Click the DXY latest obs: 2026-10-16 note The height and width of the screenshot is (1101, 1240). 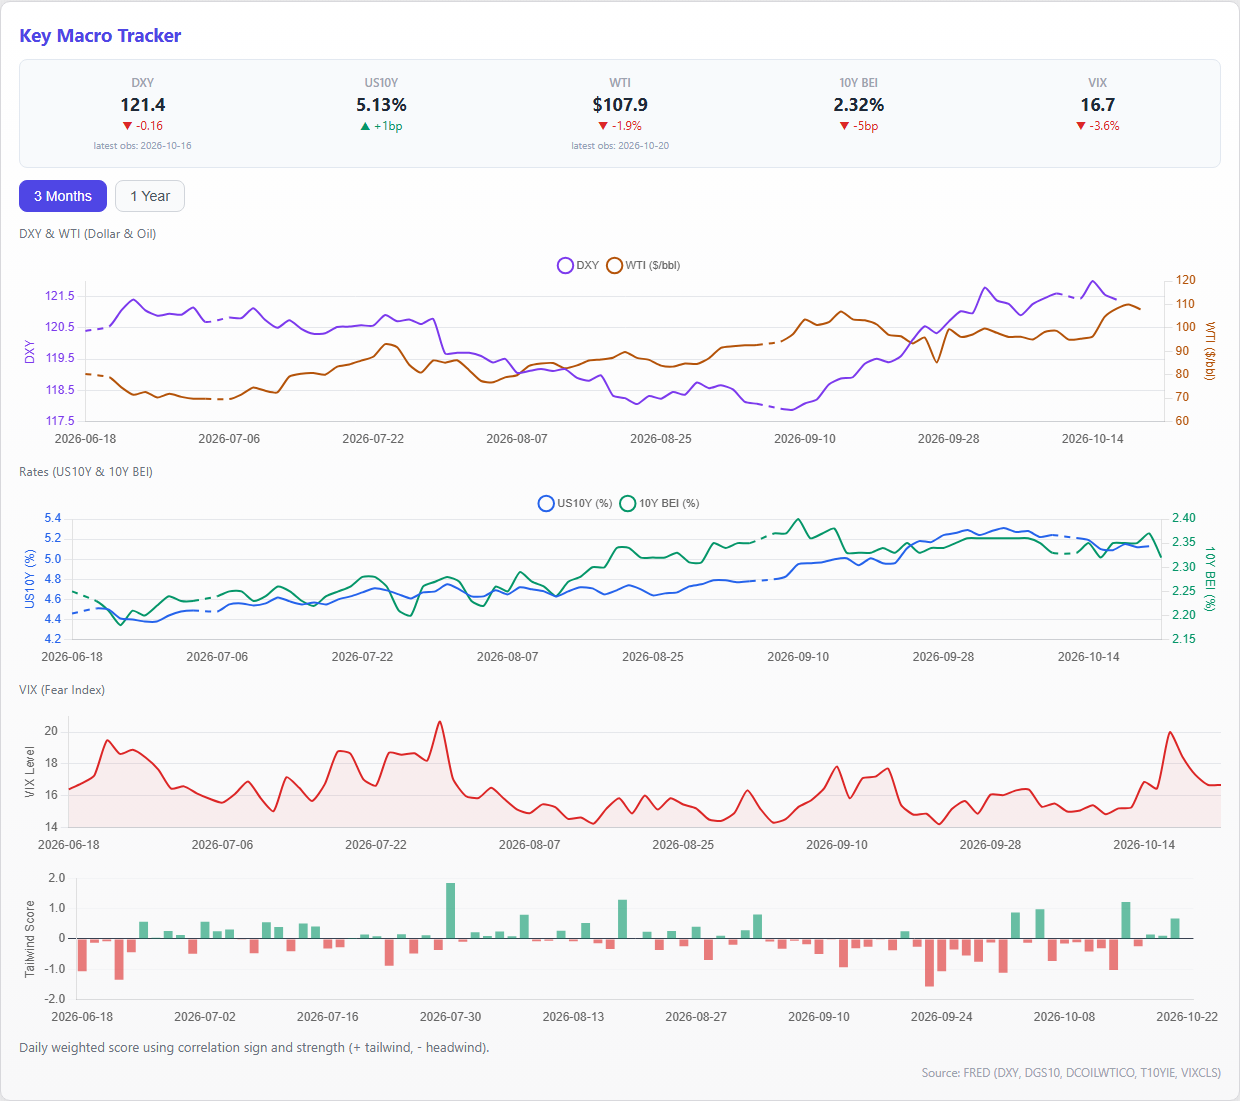pyautogui.click(x=143, y=146)
